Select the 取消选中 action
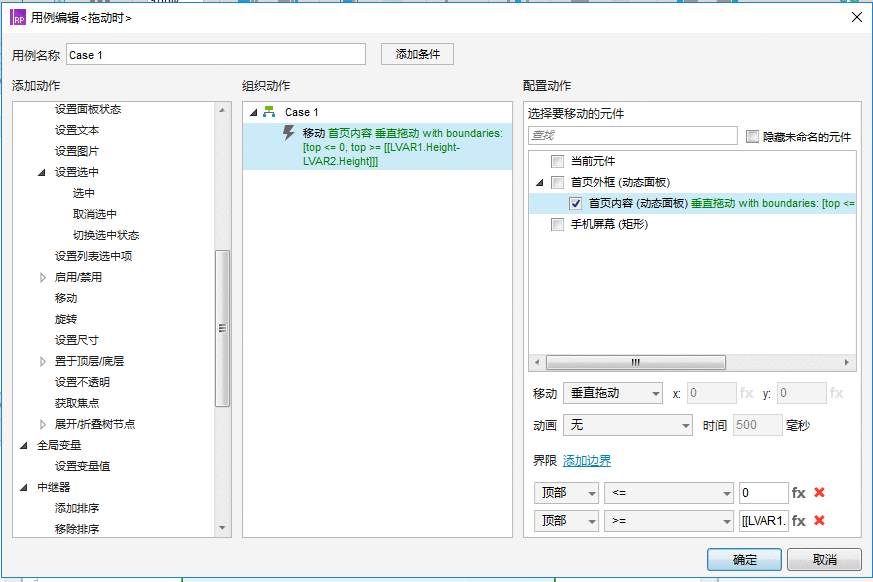 (x=95, y=214)
